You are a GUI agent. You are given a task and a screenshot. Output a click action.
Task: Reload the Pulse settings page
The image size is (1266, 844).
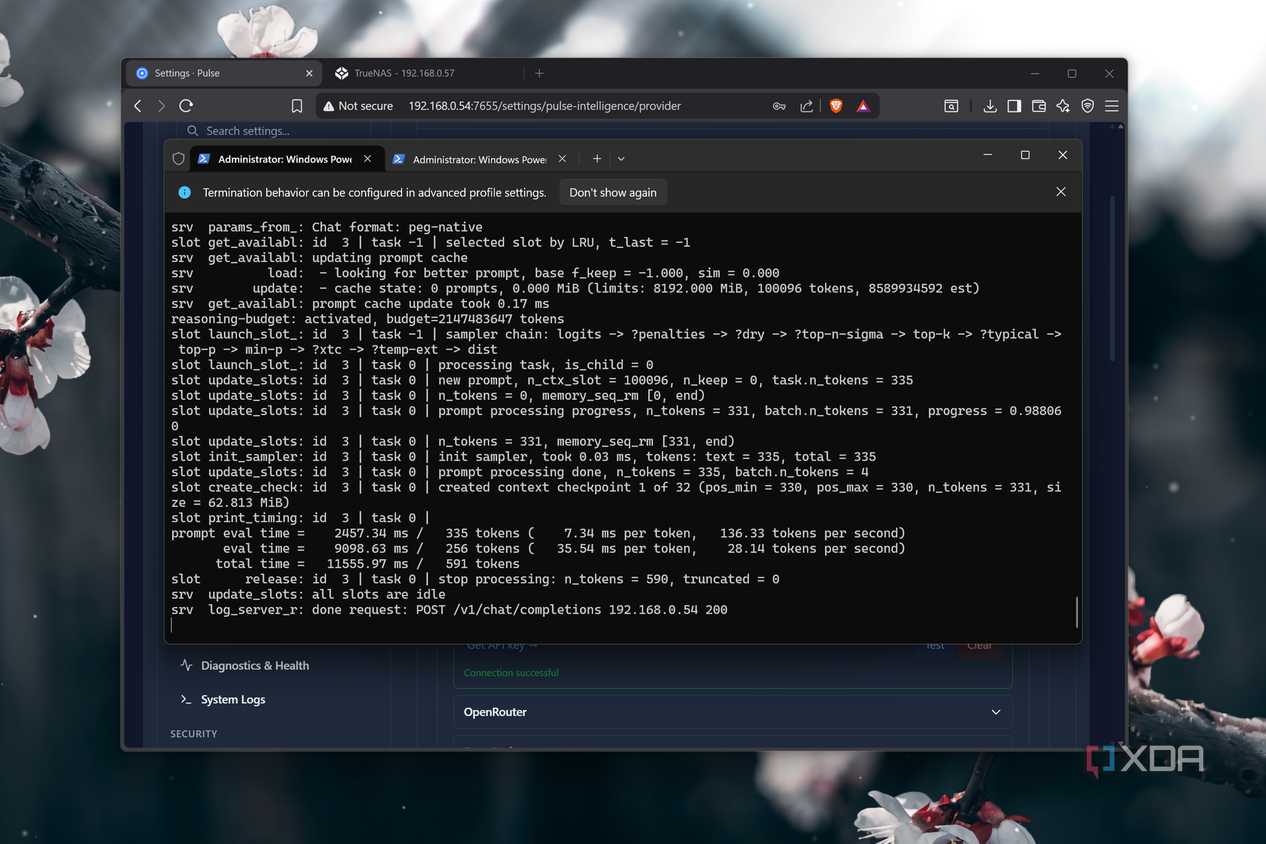click(186, 106)
